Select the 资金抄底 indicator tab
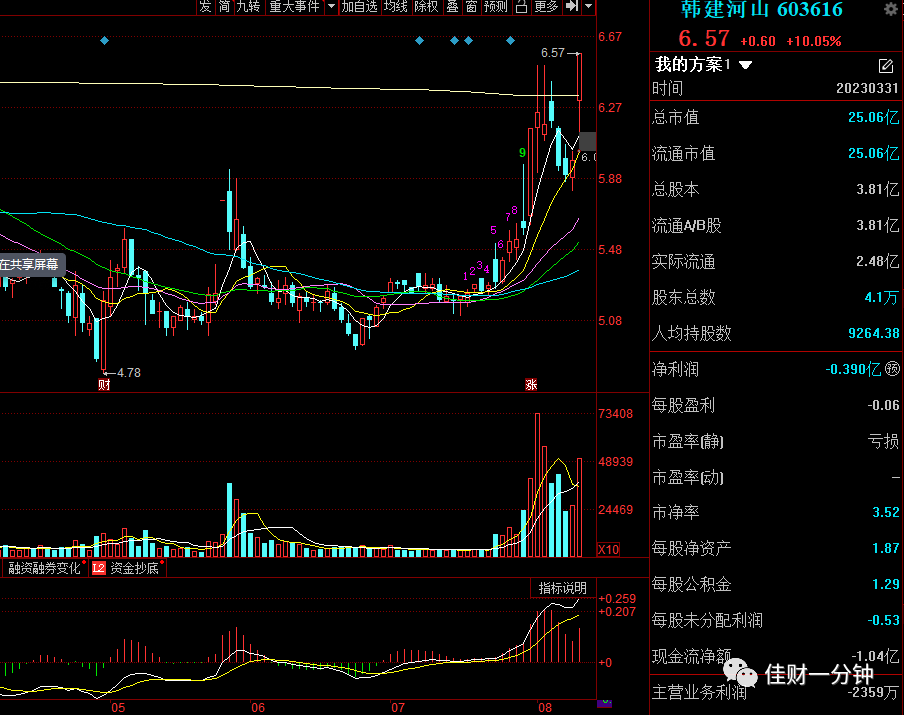This screenshot has width=904, height=715. pos(134,569)
